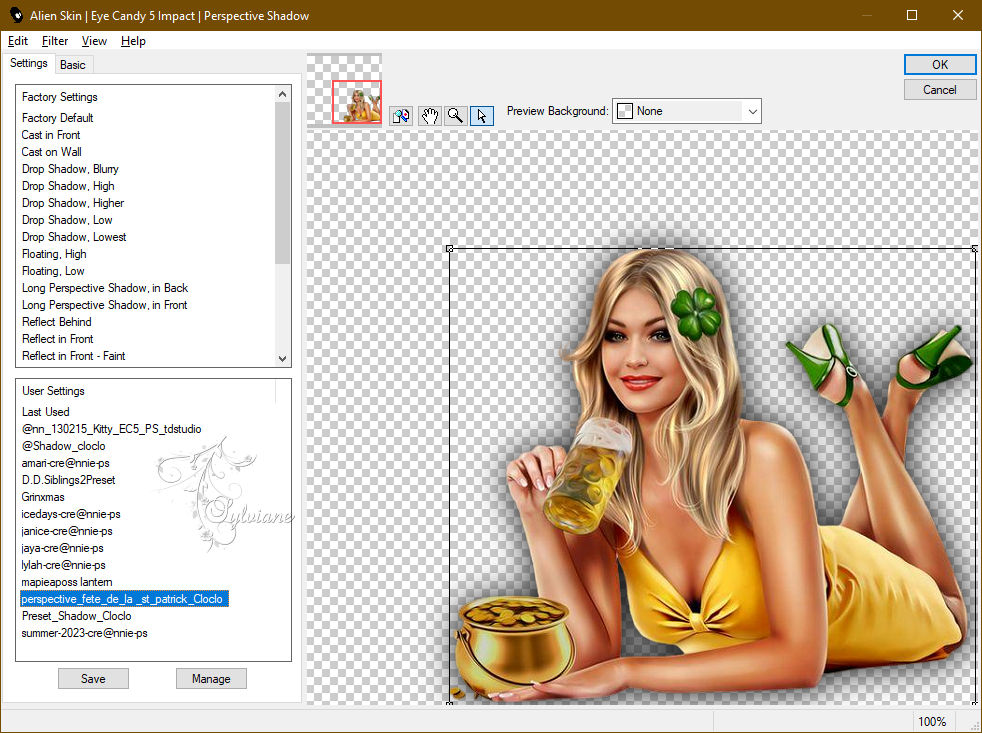Select Drop Shadow, Higher preset
This screenshot has width=982, height=733.
[x=73, y=202]
